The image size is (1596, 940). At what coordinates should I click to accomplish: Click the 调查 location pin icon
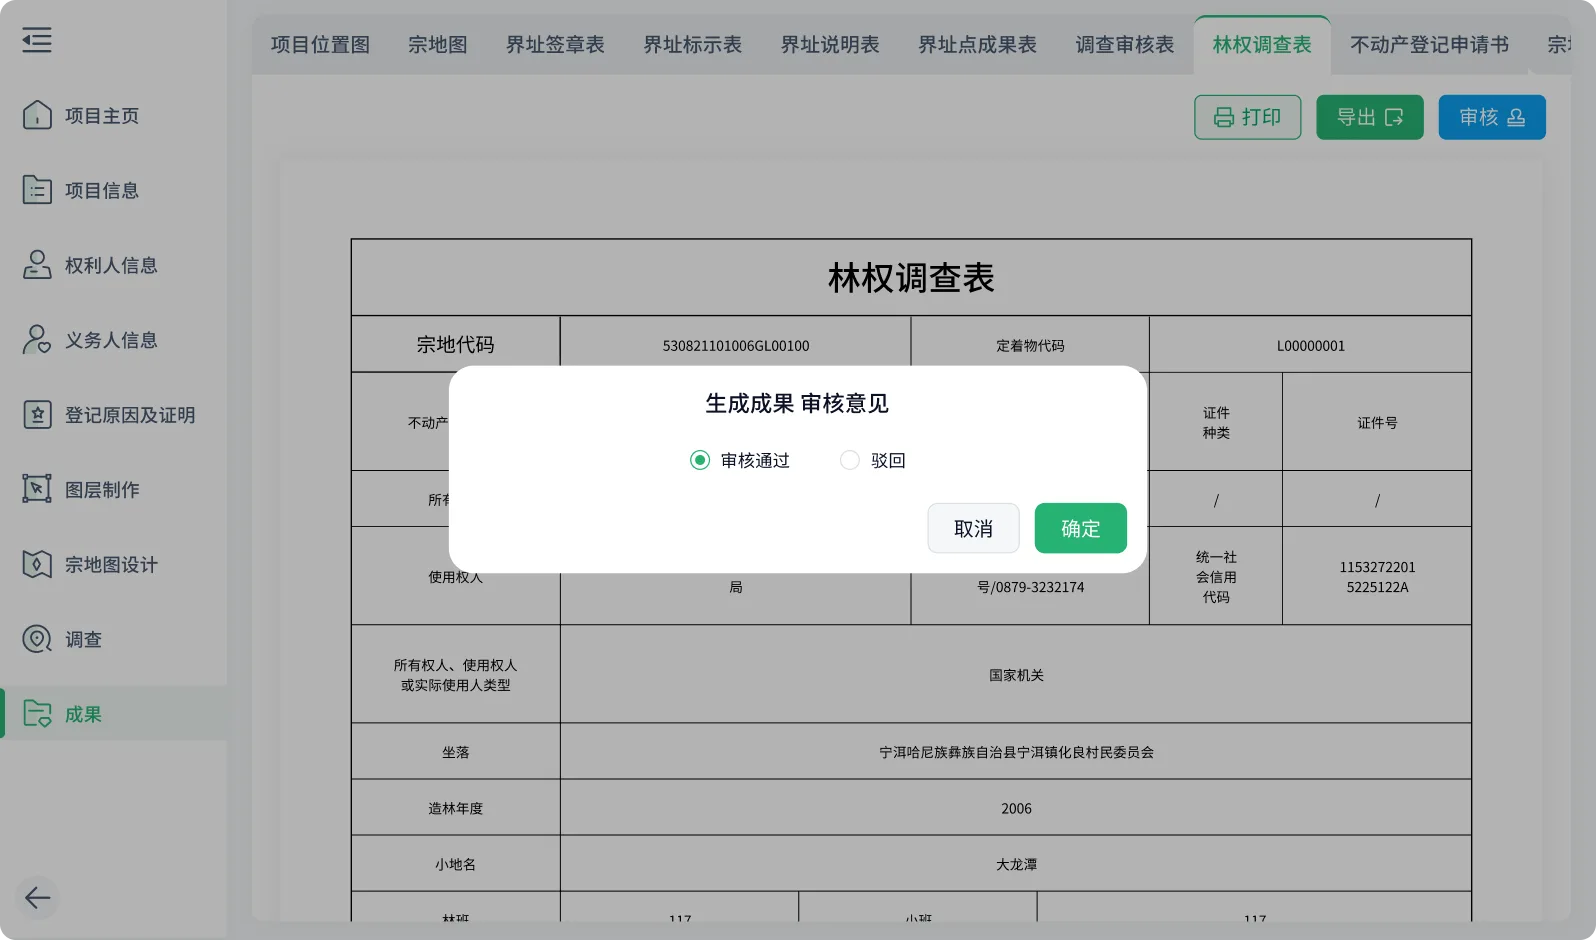coord(37,639)
